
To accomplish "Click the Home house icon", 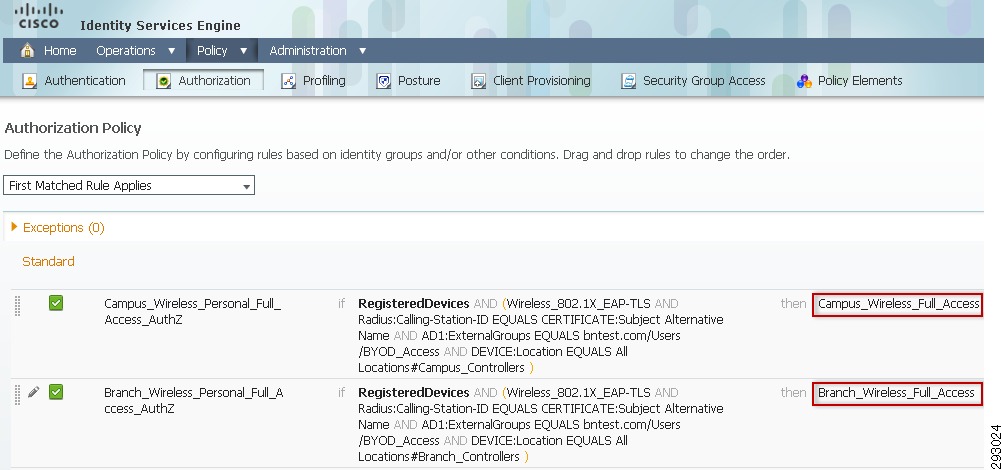I will point(27,50).
